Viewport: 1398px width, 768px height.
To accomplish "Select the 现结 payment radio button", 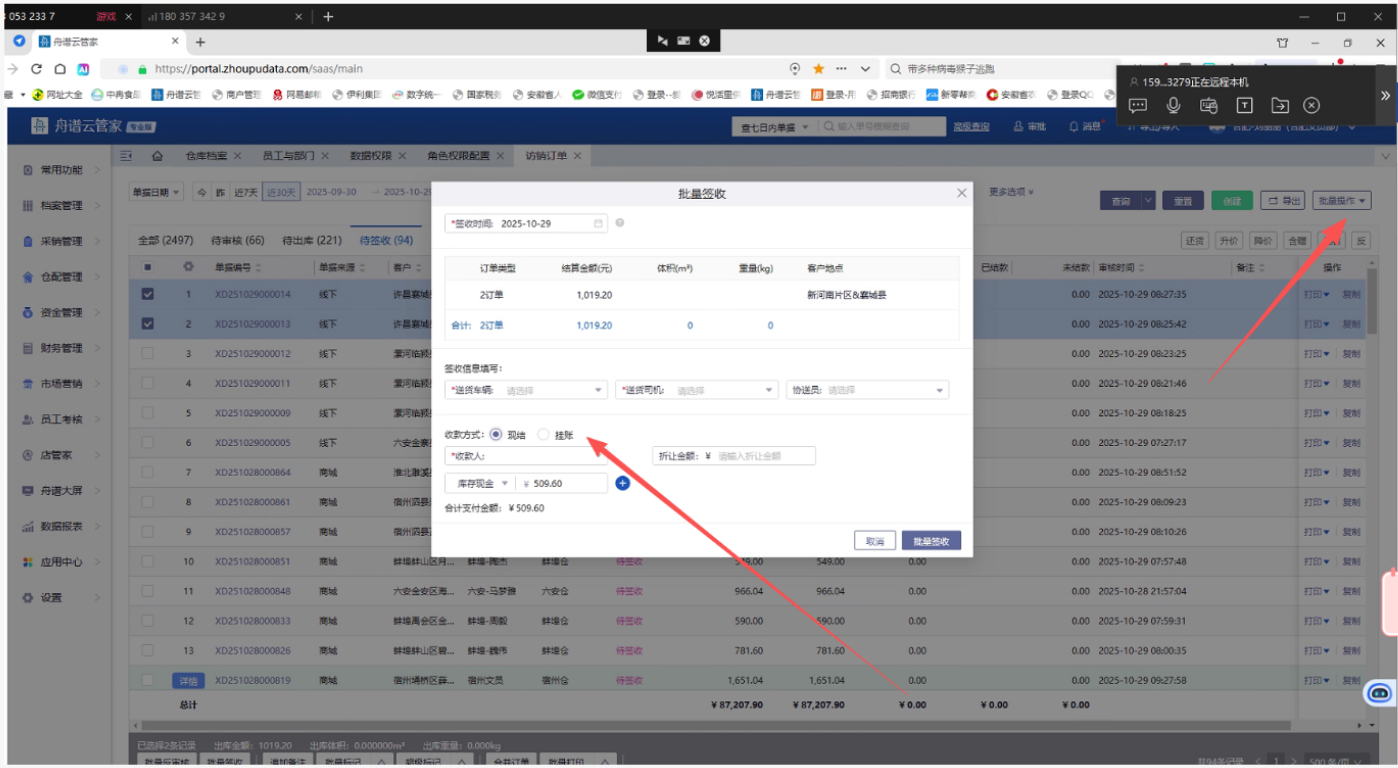I will point(496,435).
